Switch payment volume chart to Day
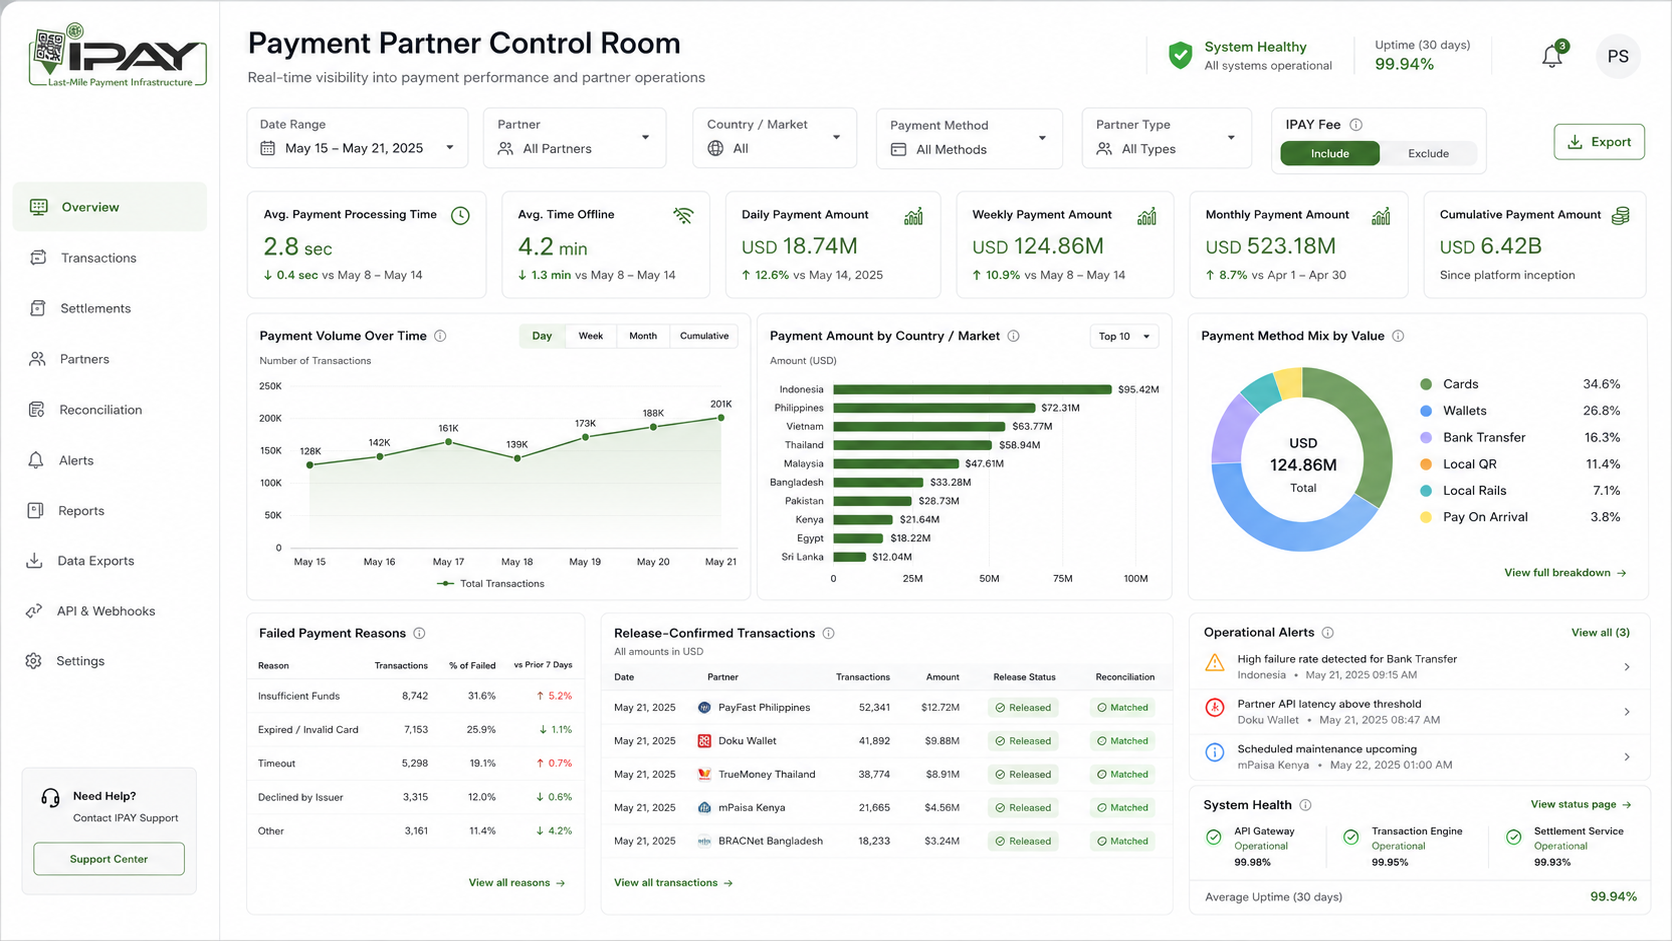 click(x=542, y=336)
